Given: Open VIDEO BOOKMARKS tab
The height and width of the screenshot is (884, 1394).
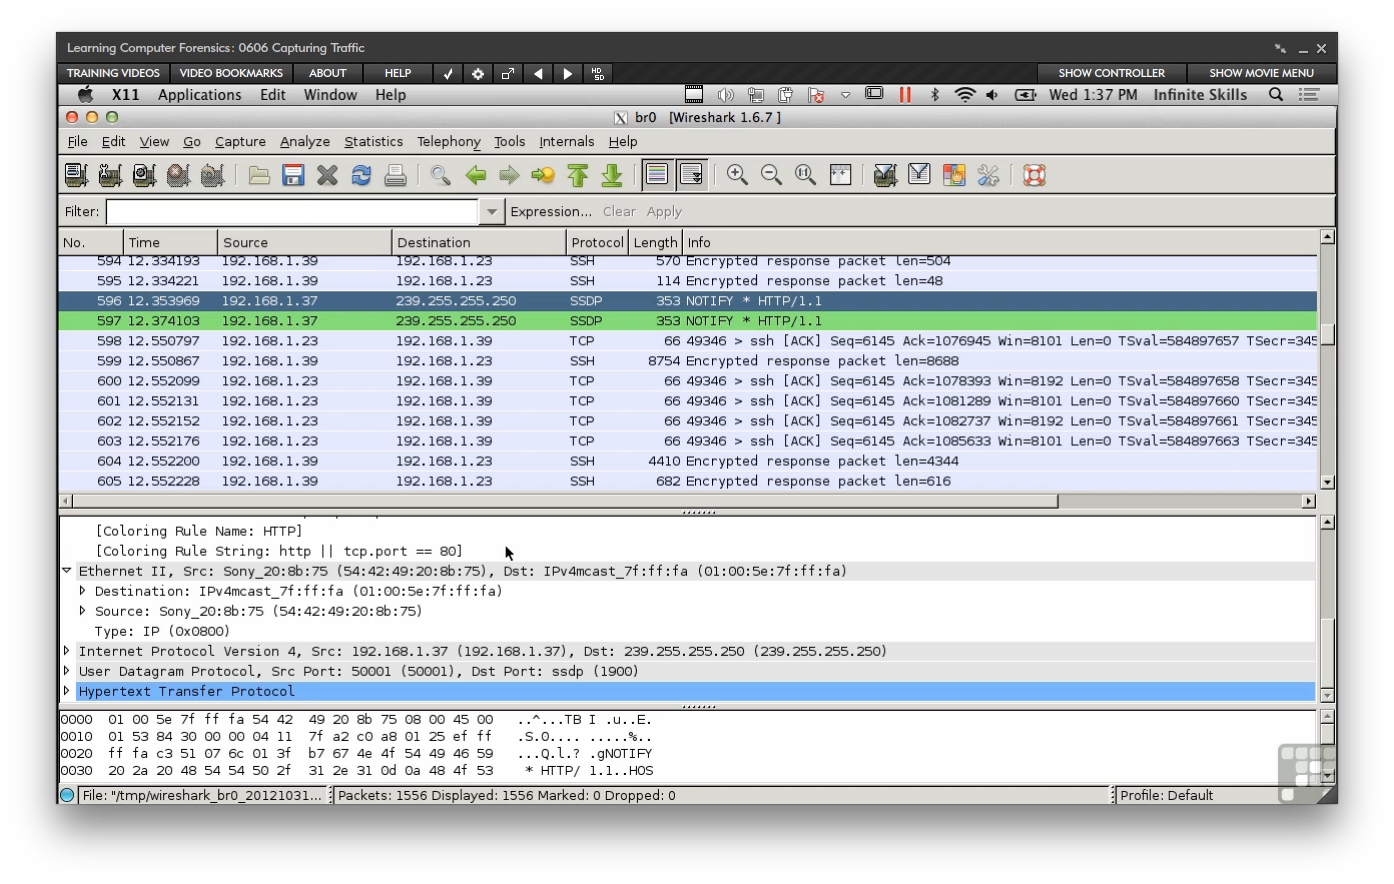Looking at the screenshot, I should pos(231,73).
